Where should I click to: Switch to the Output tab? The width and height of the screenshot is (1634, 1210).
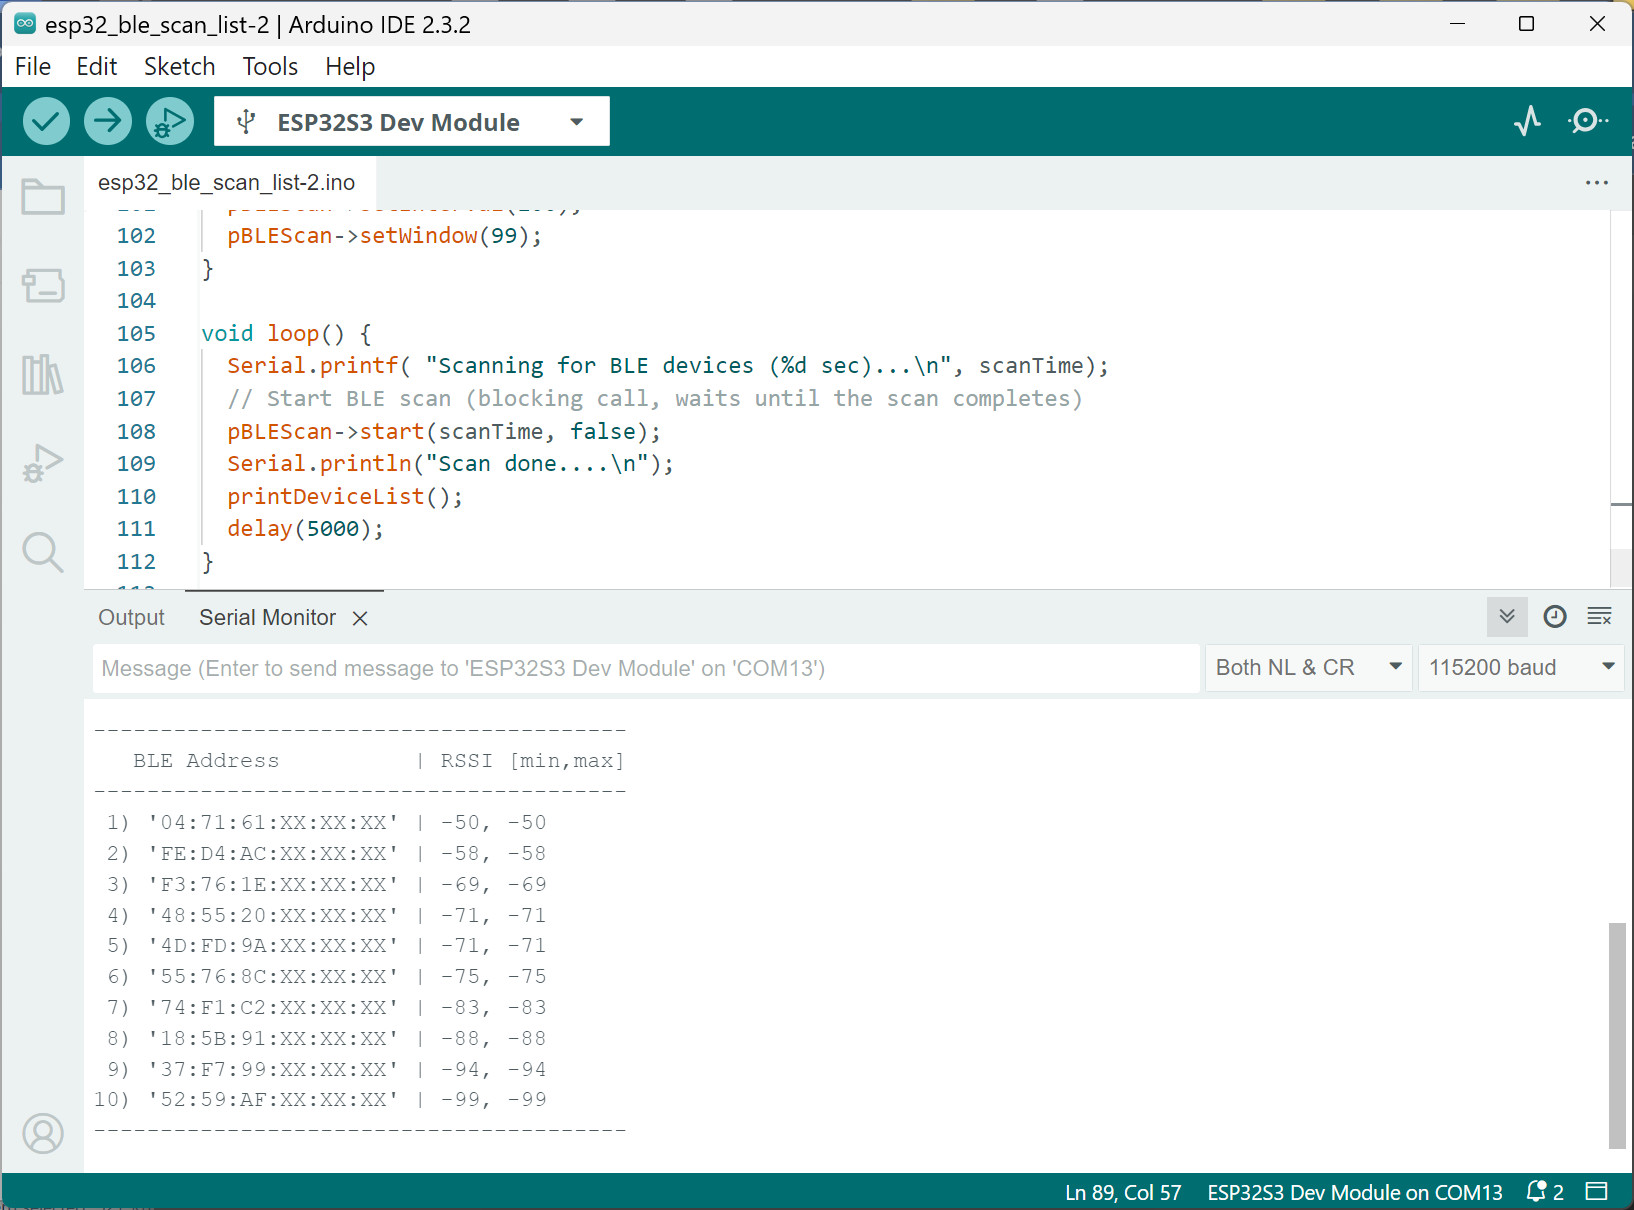pos(131,618)
